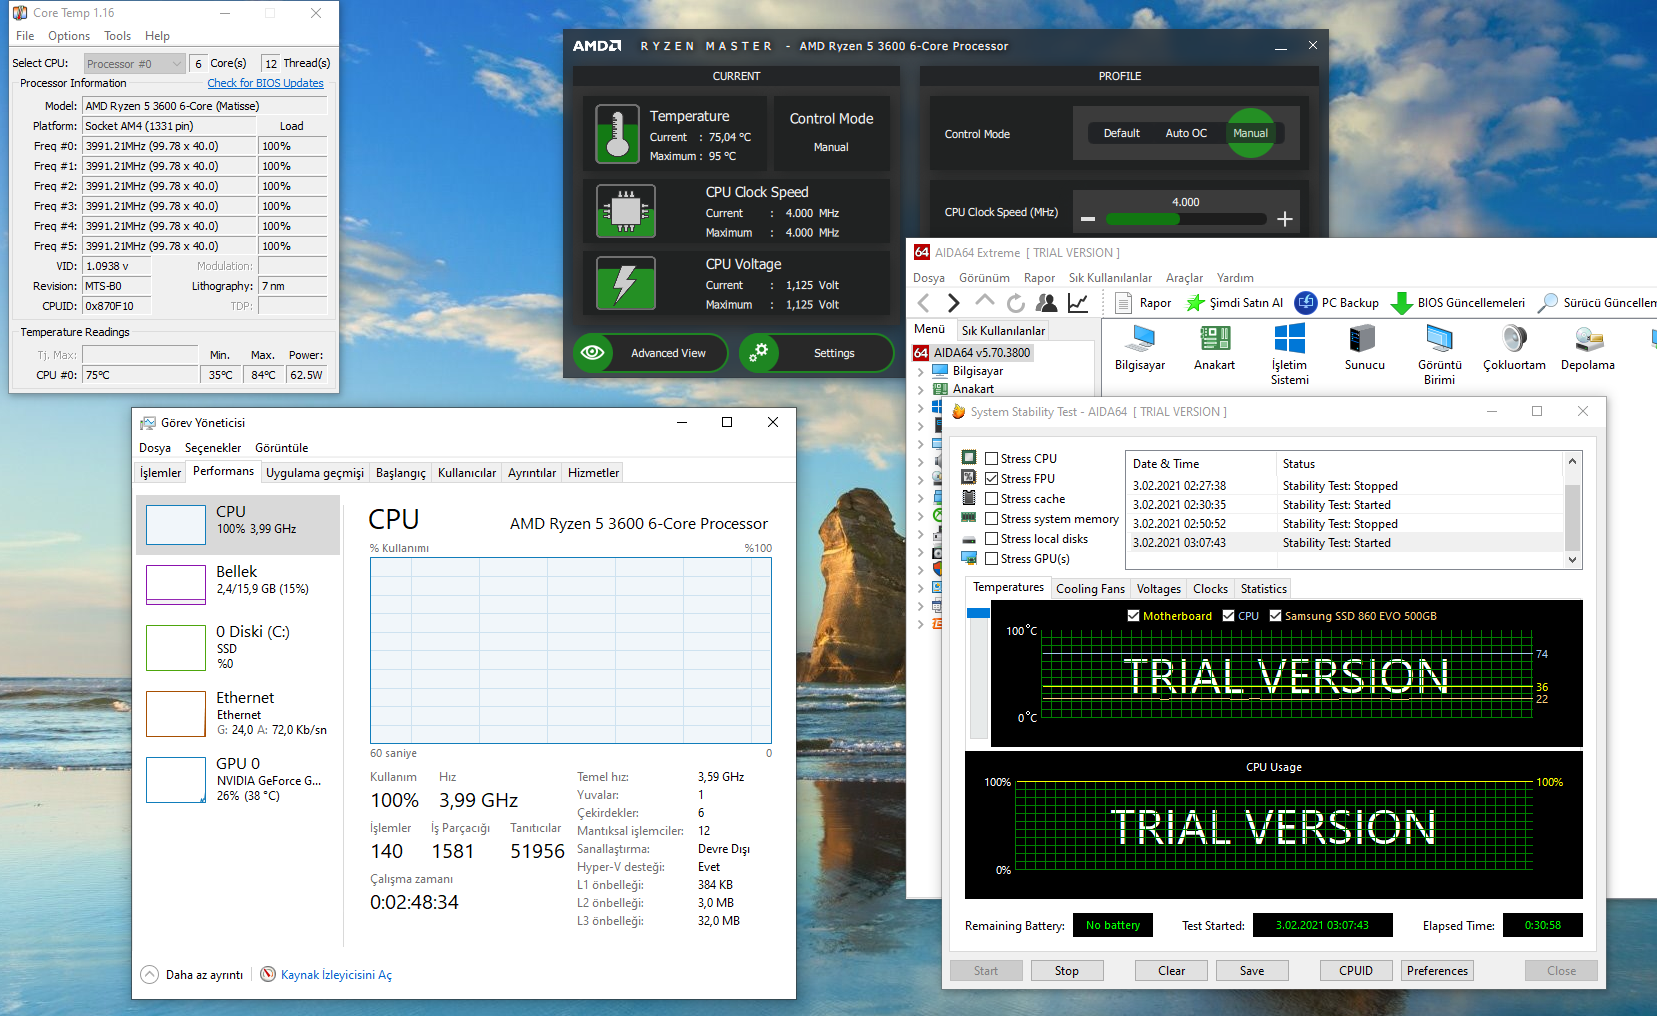Image resolution: width=1657 pixels, height=1016 pixels.
Task: Open Preferences in Stability Test
Action: tap(1437, 971)
